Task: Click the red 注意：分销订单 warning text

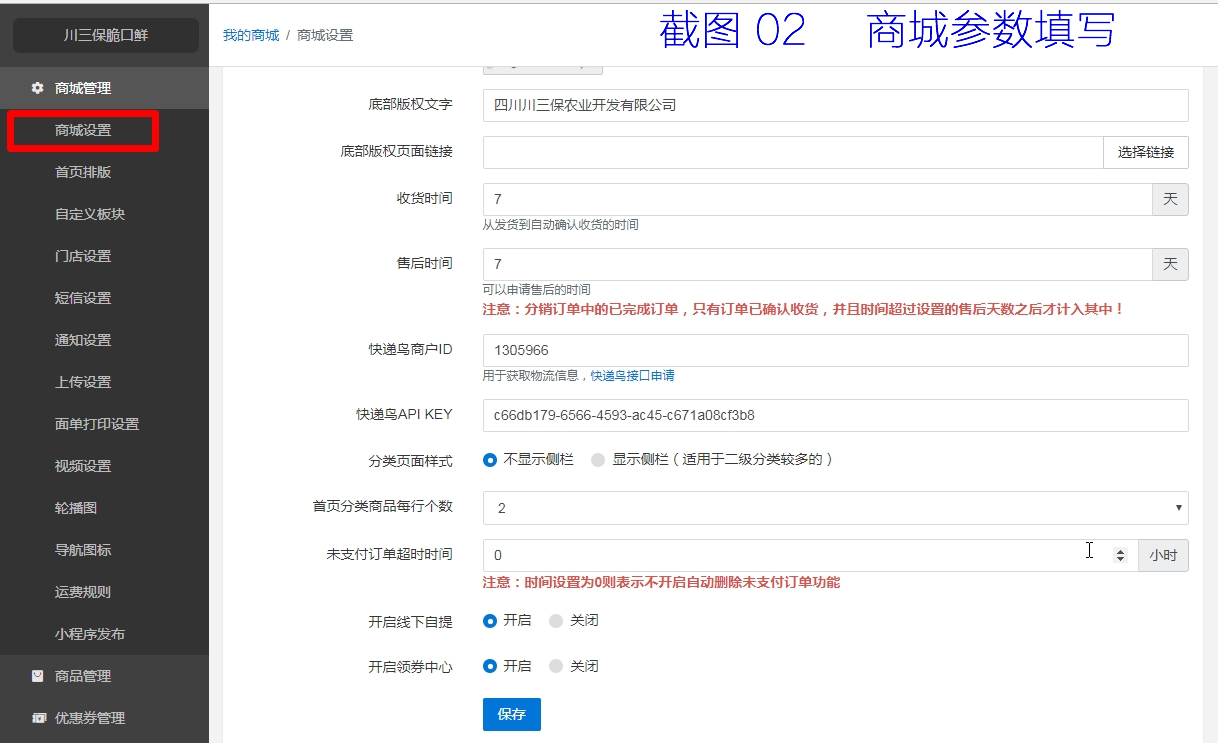Action: pos(804,310)
